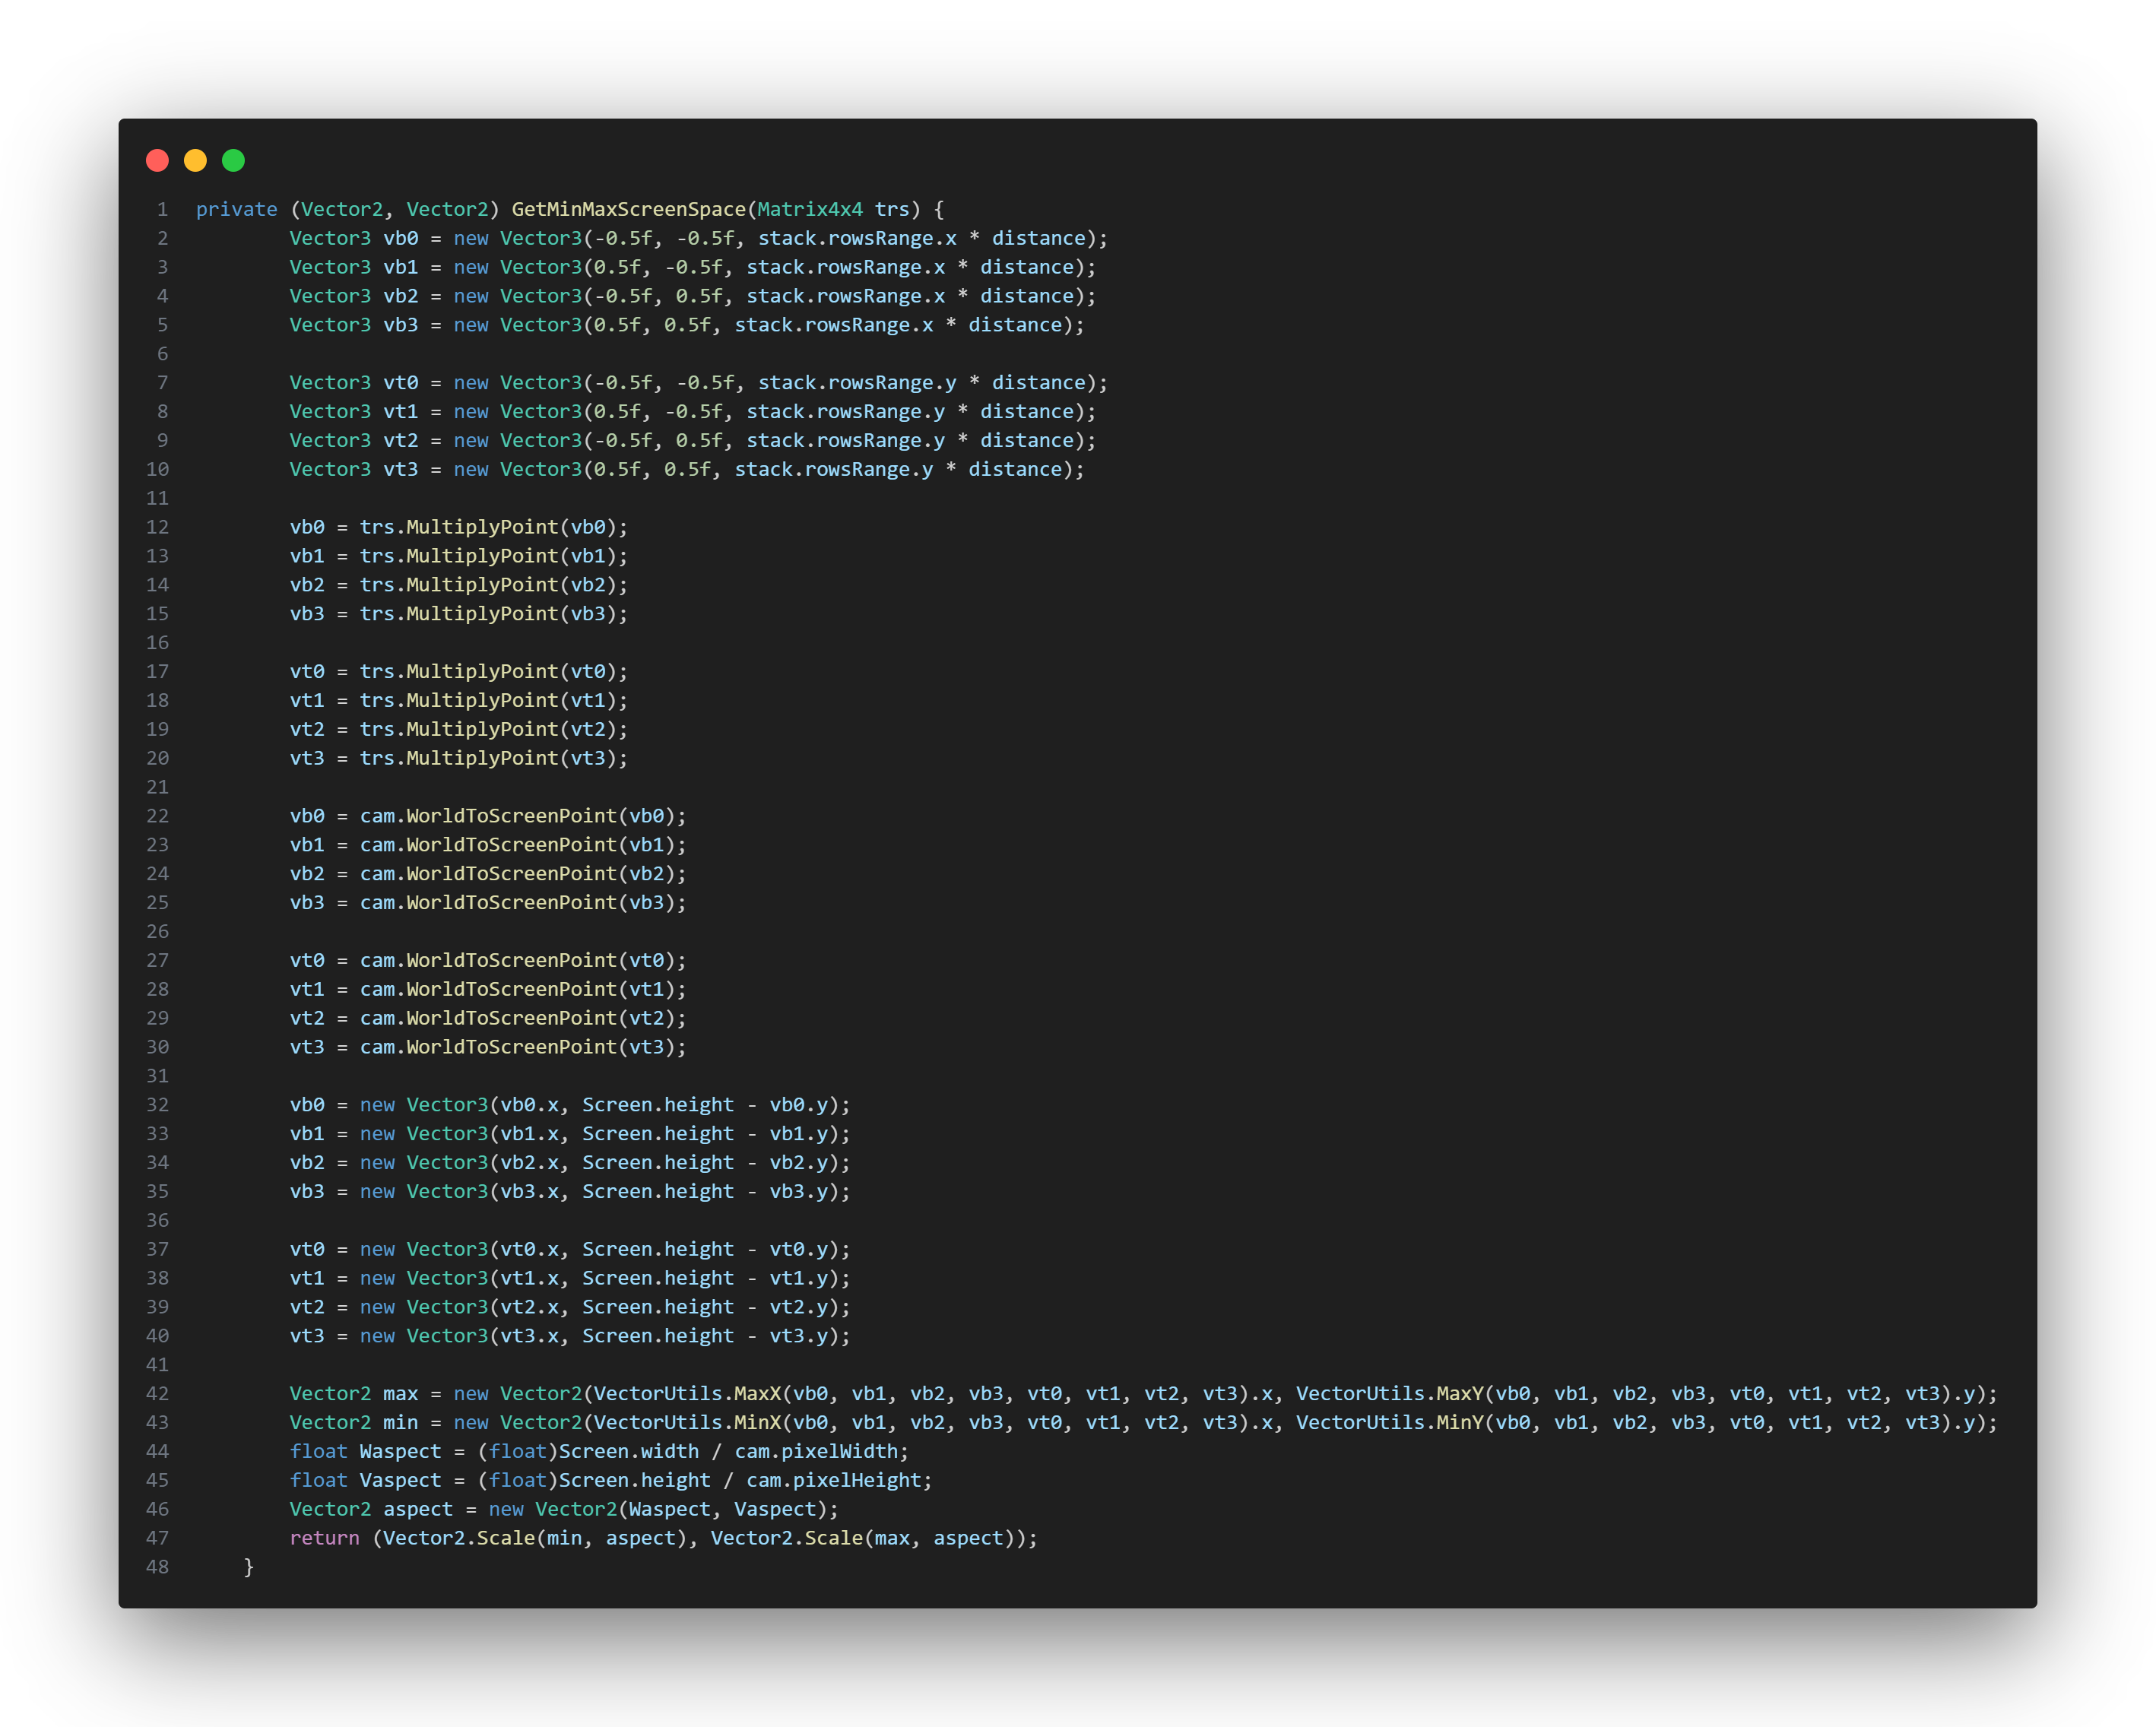Click 'trs.MultiplyPoint(vt2)' on line 19
The width and height of the screenshot is (2156, 1727).
(489, 729)
